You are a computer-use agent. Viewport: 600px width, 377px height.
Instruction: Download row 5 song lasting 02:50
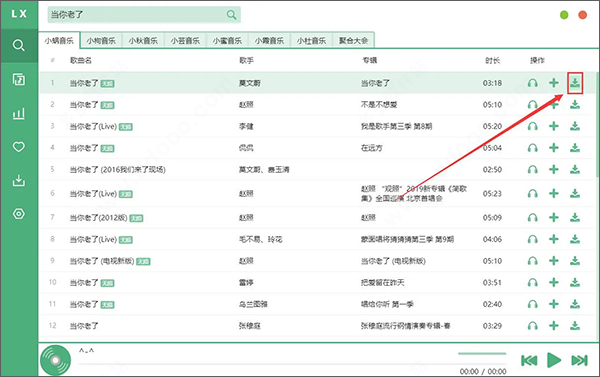pos(575,169)
